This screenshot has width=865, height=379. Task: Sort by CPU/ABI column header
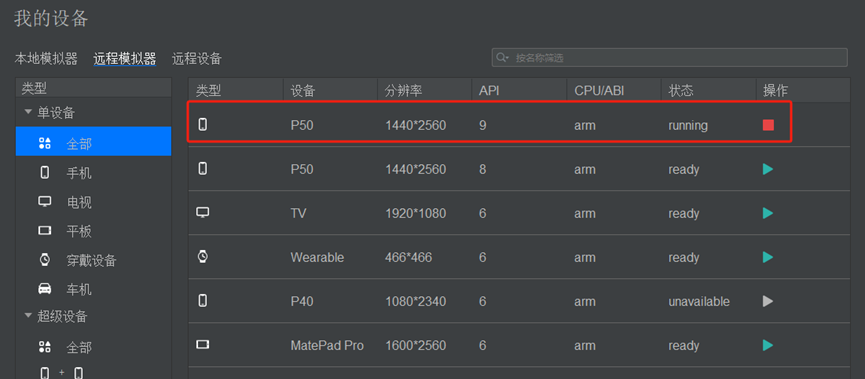614,90
